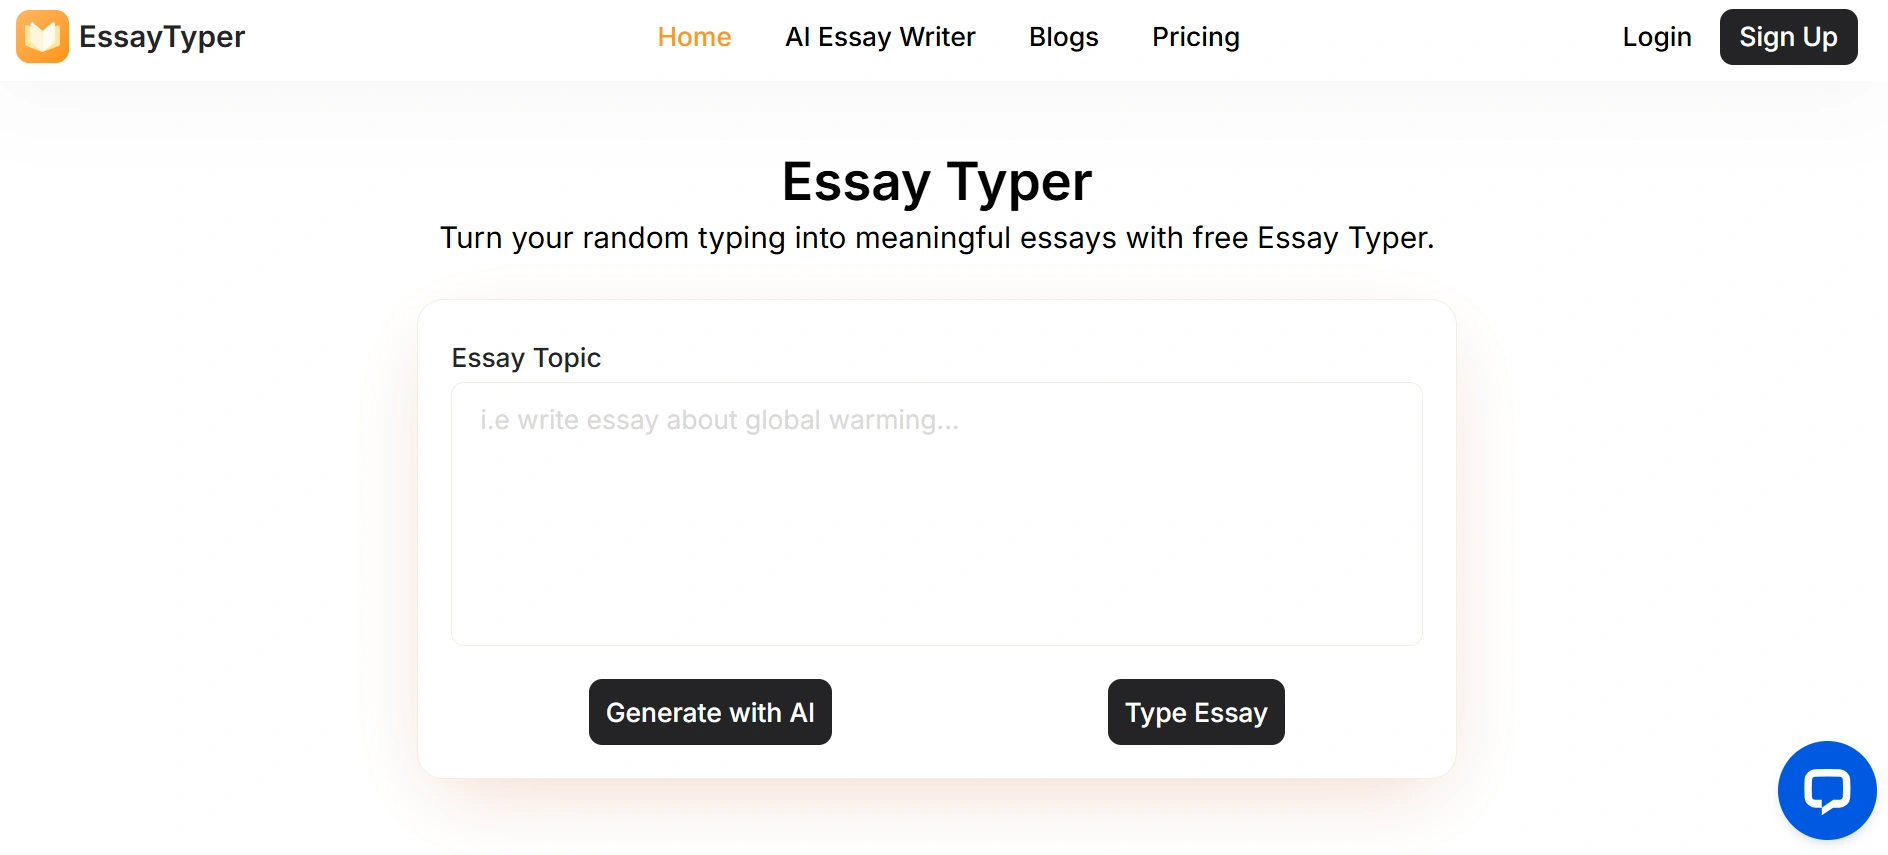Image resolution: width=1888 pixels, height=855 pixels.
Task: Click the tagline below the heading
Action: pyautogui.click(x=937, y=238)
